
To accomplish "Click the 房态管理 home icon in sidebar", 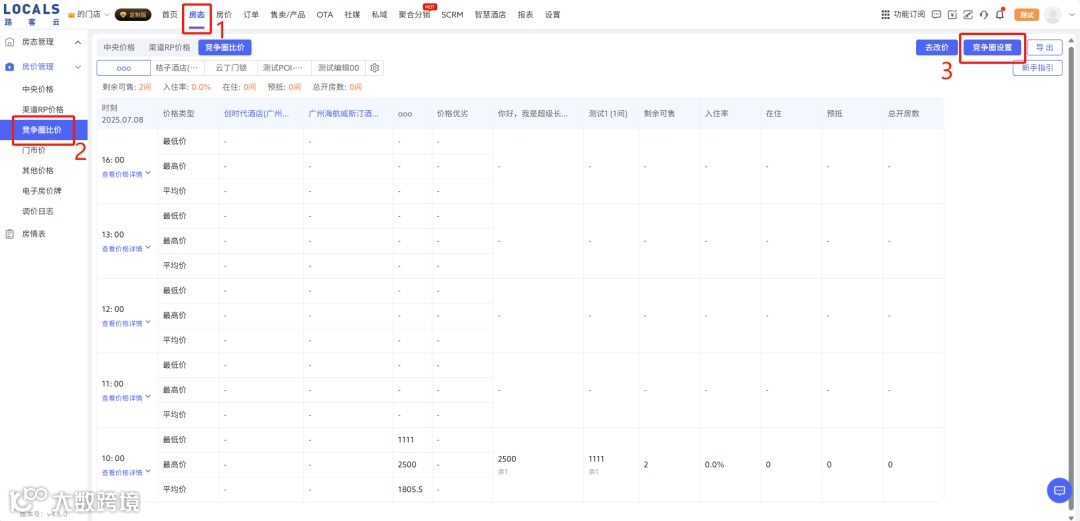I will [x=10, y=42].
